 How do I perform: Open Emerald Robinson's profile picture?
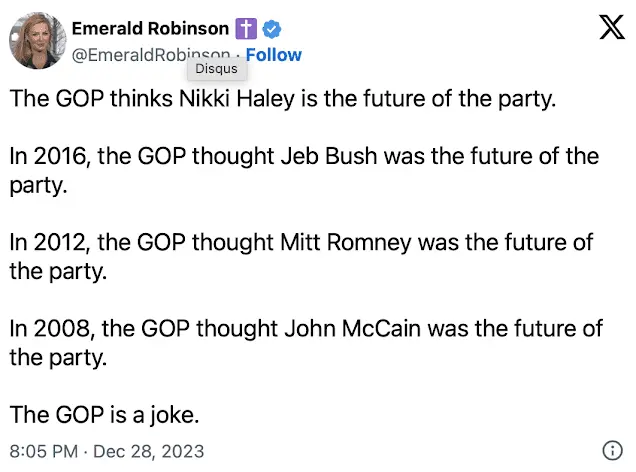point(36,41)
